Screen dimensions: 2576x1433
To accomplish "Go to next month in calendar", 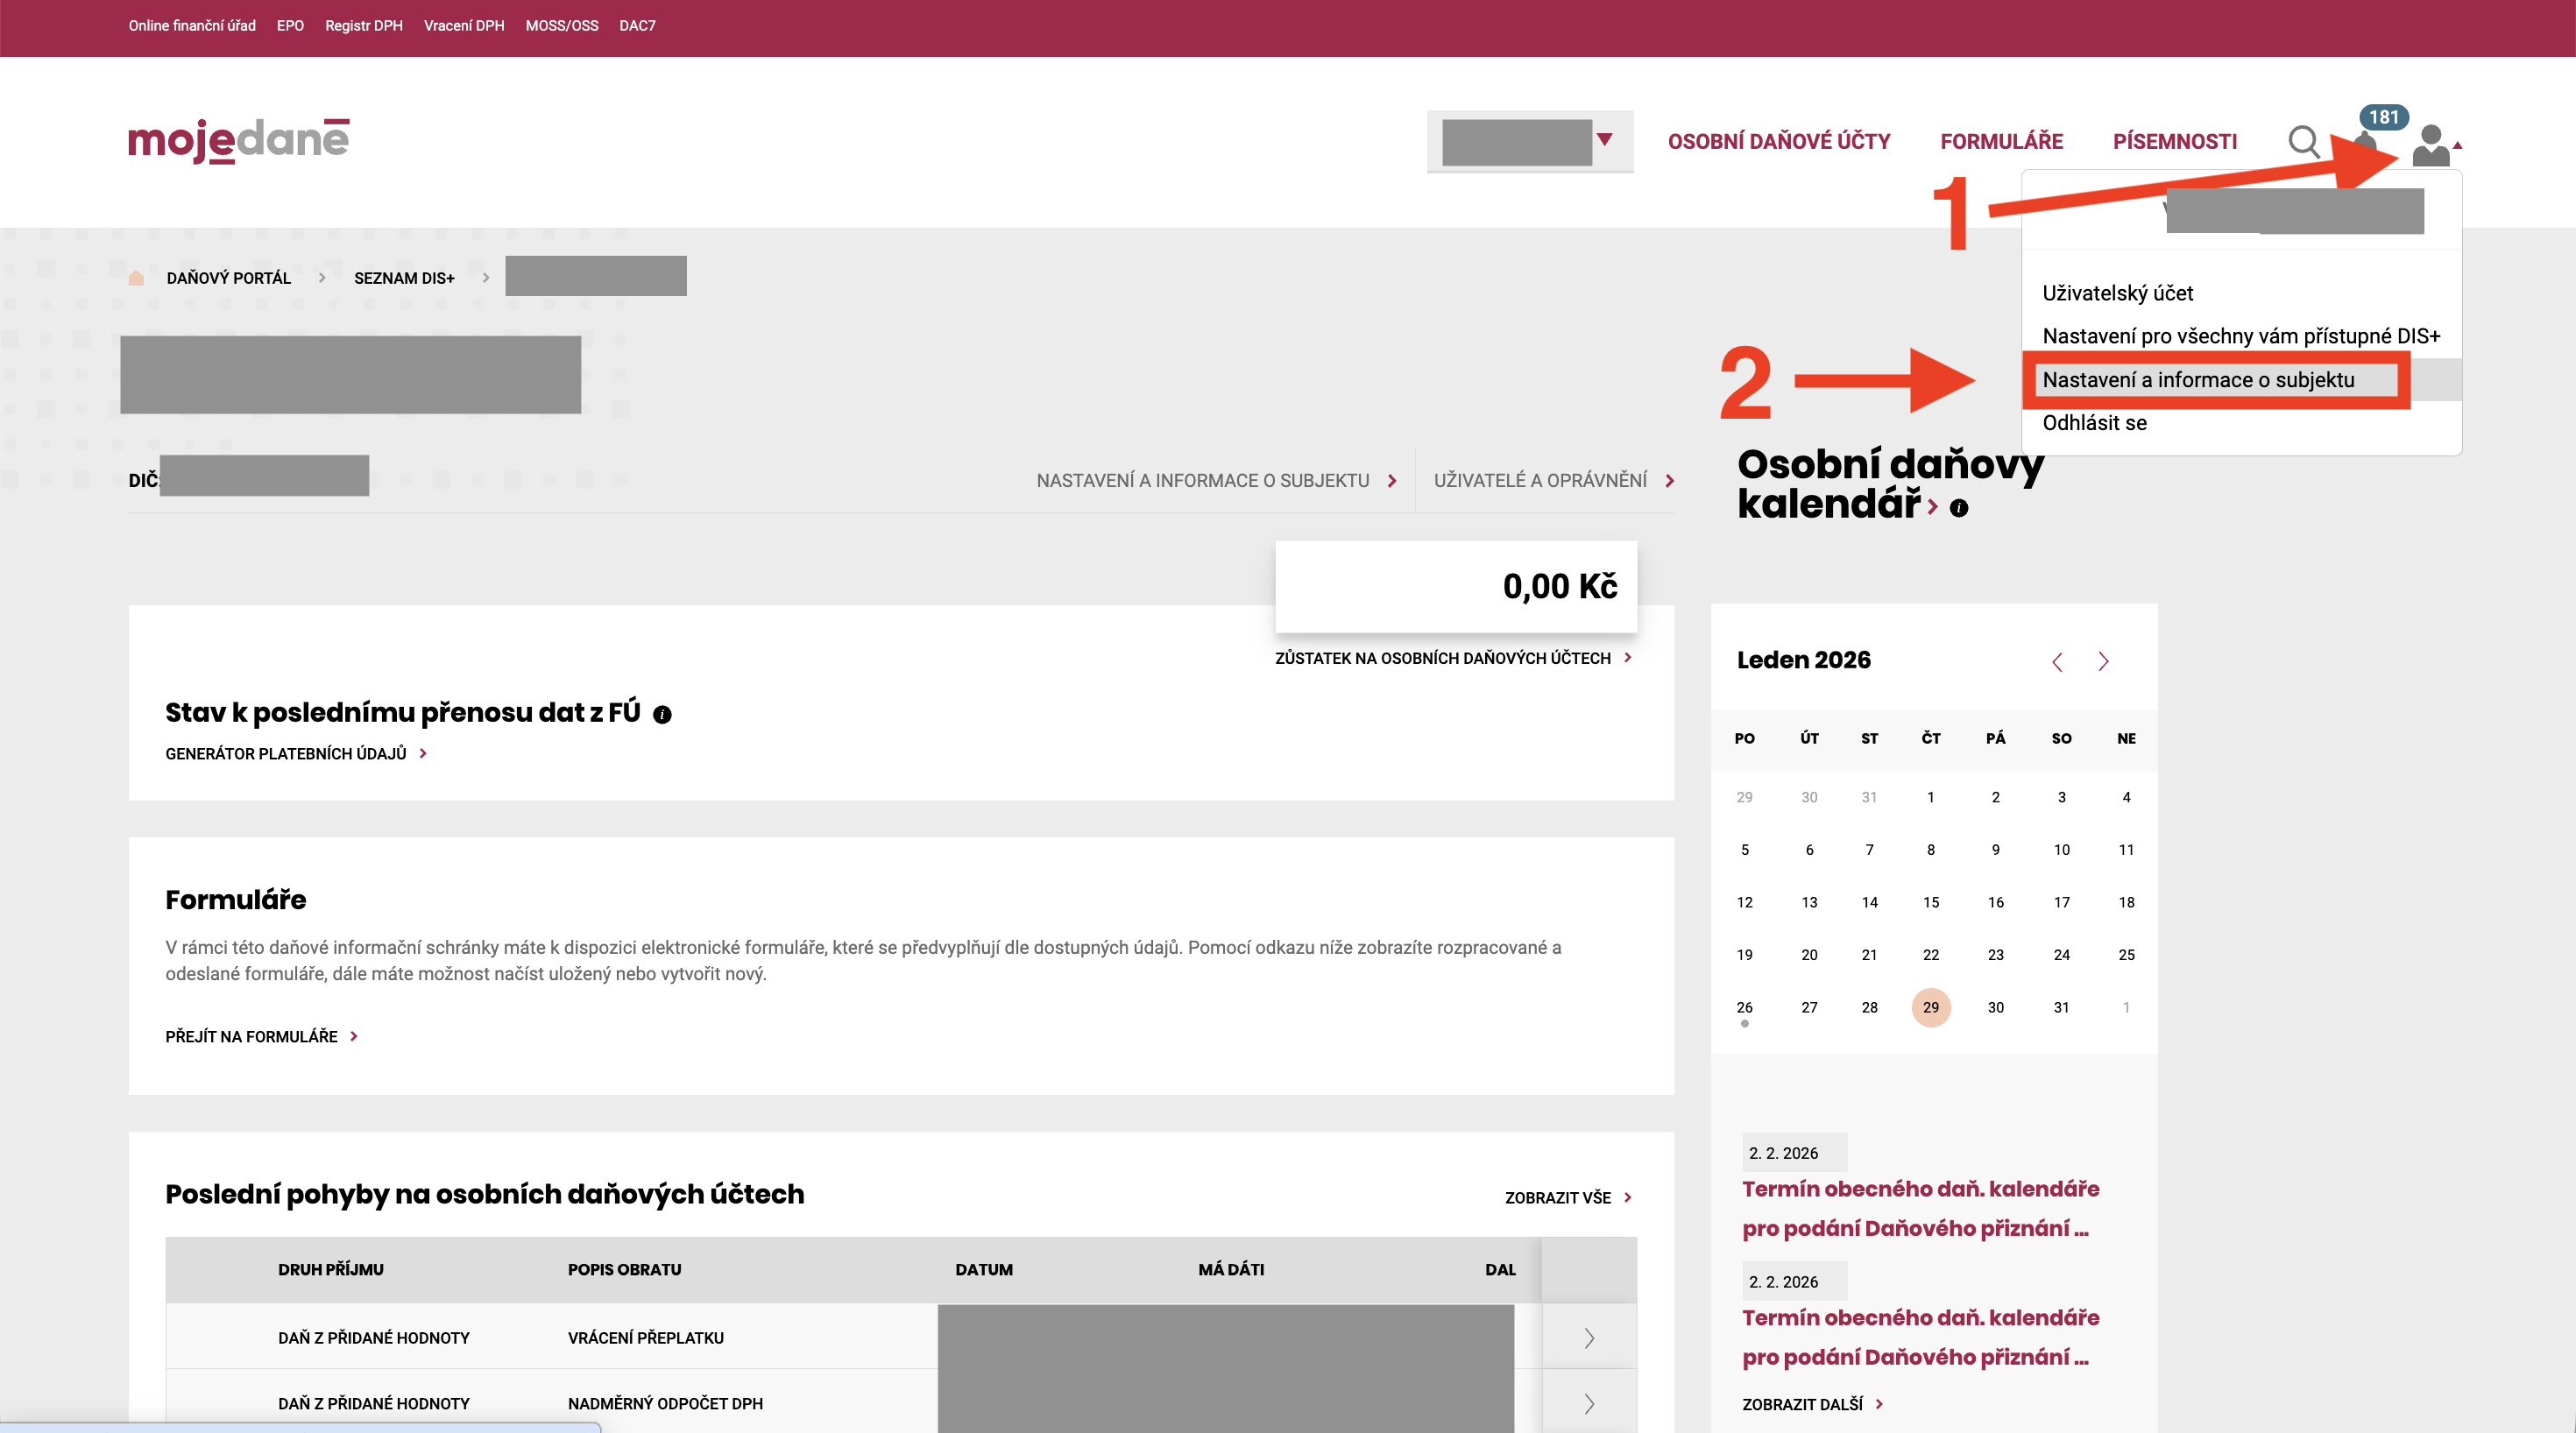I will point(2103,661).
